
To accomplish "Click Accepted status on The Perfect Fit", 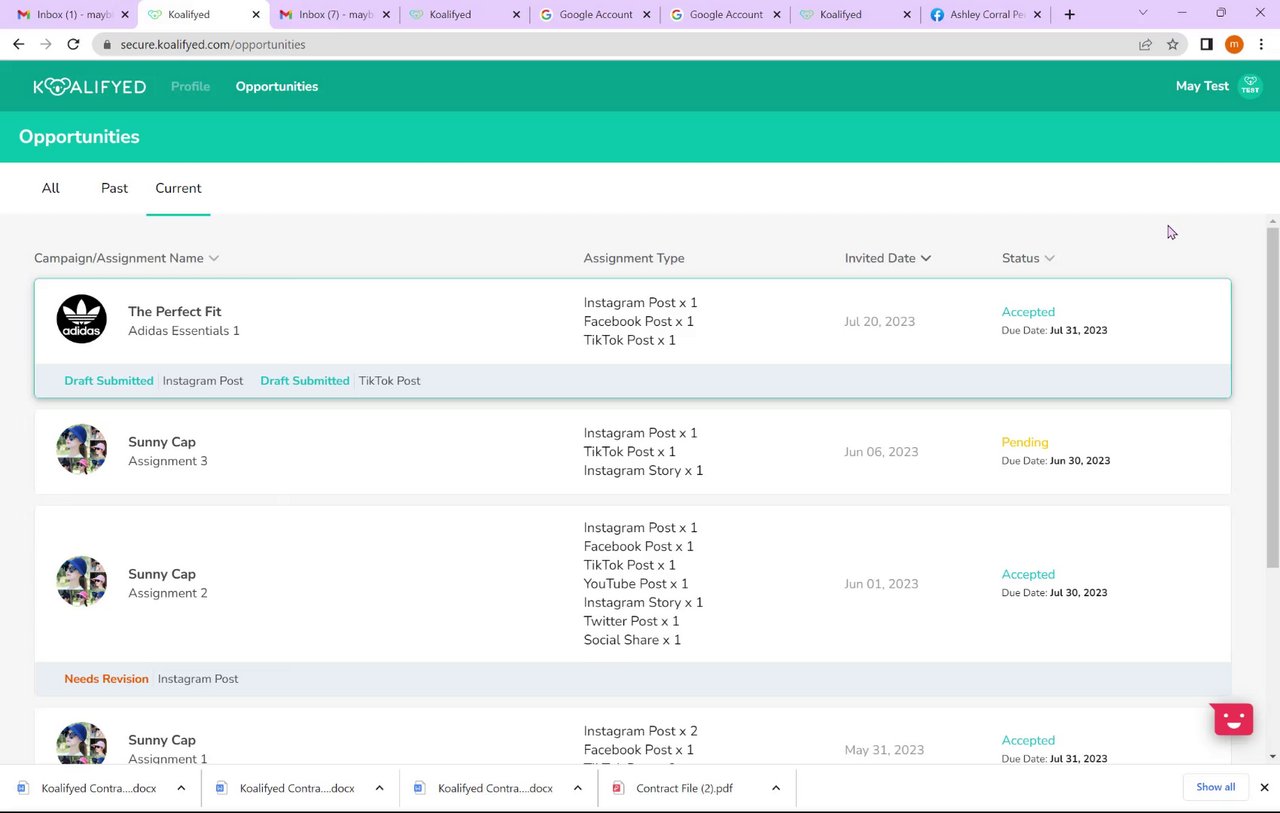I will click(x=1028, y=312).
